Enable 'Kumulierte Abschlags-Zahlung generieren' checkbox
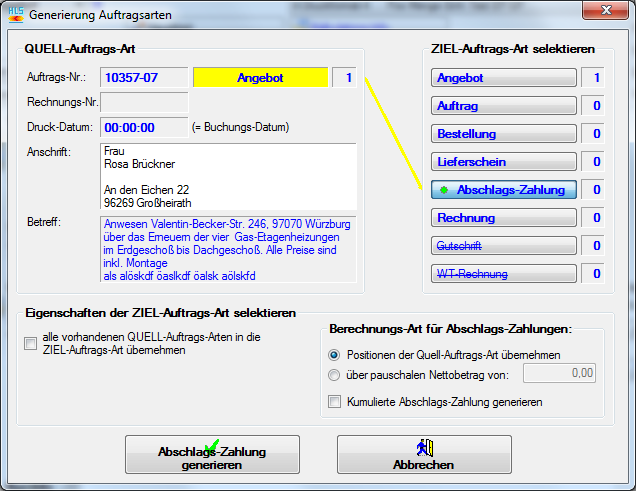 point(335,402)
